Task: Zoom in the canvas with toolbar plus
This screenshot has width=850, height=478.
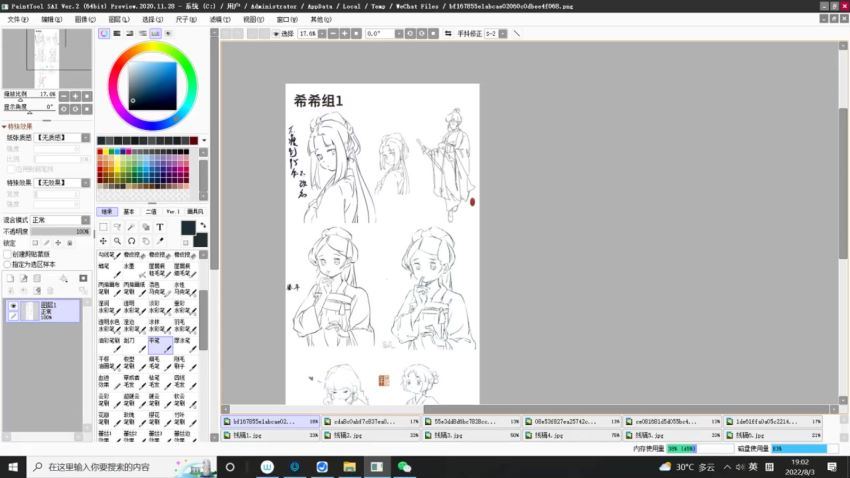Action: pos(345,34)
